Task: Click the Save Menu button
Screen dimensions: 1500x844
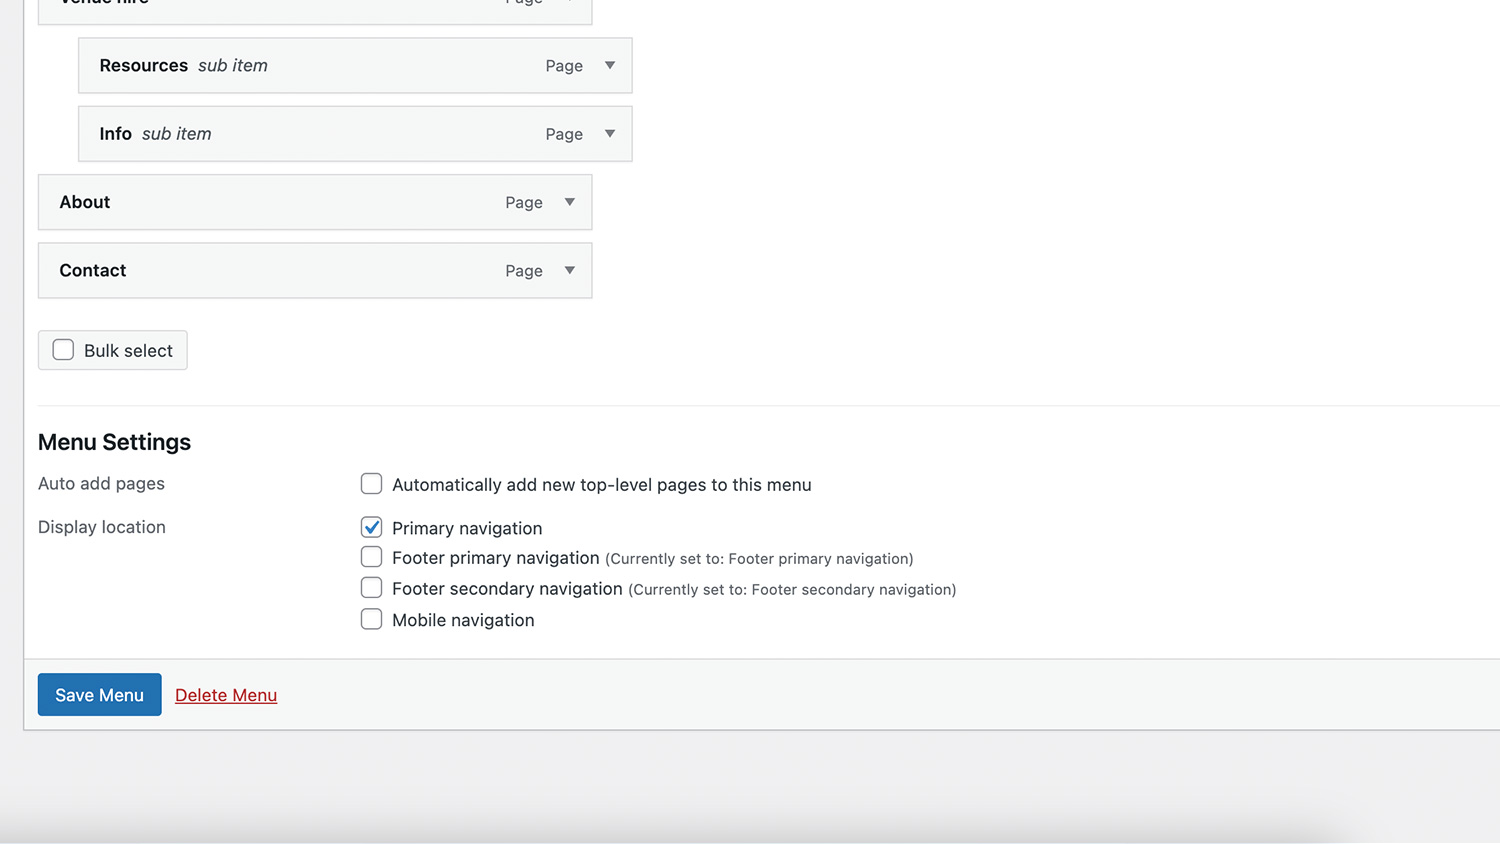Action: [99, 695]
